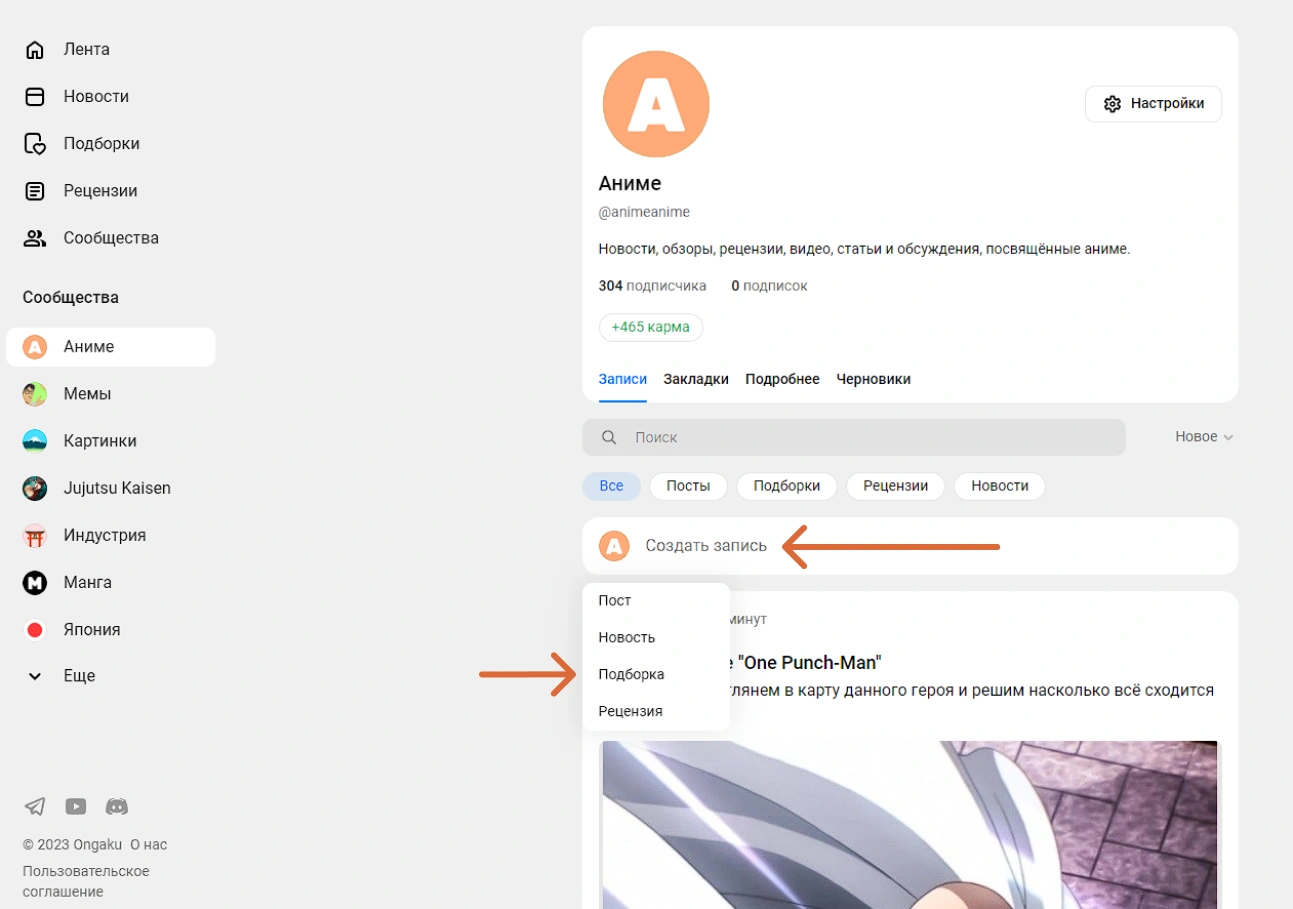Click the Рецензии sidebar icon
The image size is (1293, 909).
[35, 191]
